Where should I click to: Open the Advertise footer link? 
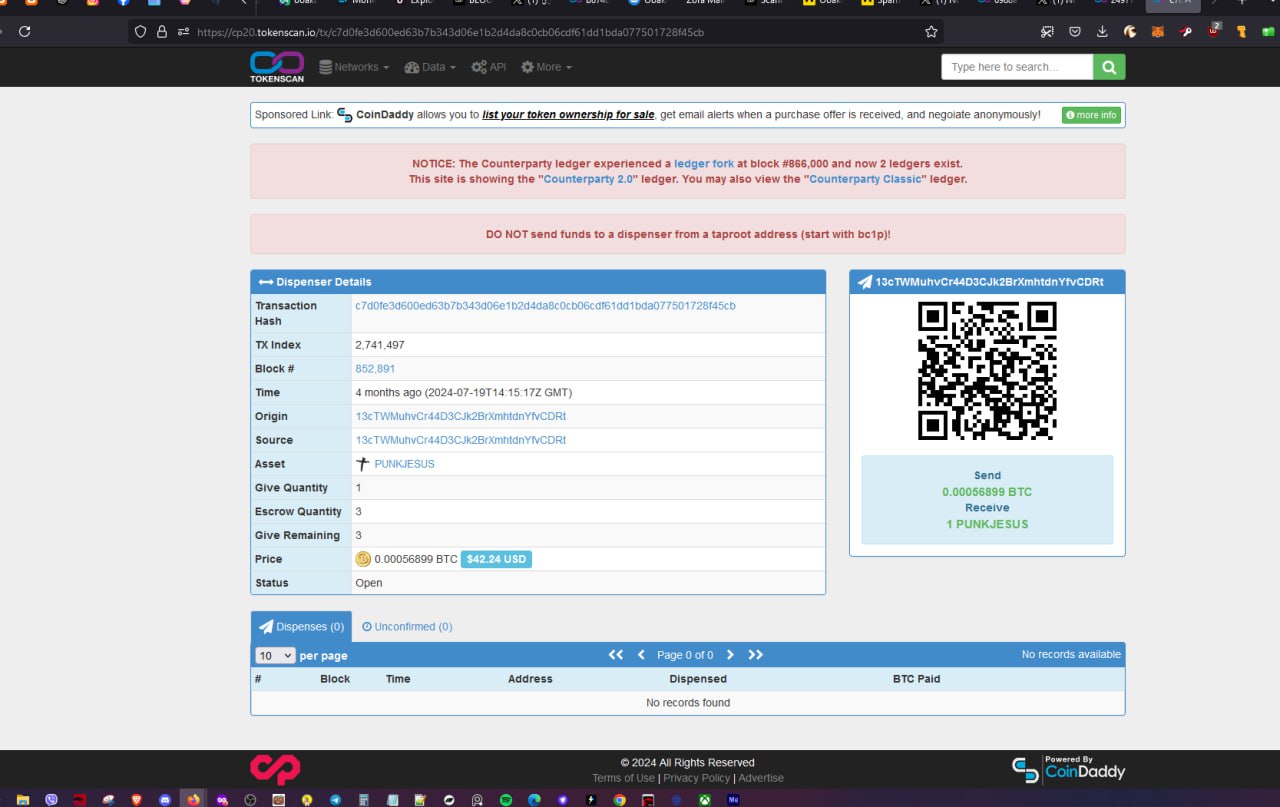tap(761, 778)
